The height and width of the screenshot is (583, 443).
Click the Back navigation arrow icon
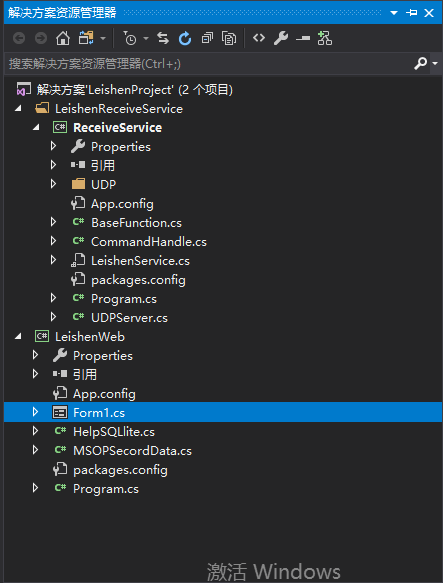coord(19,38)
